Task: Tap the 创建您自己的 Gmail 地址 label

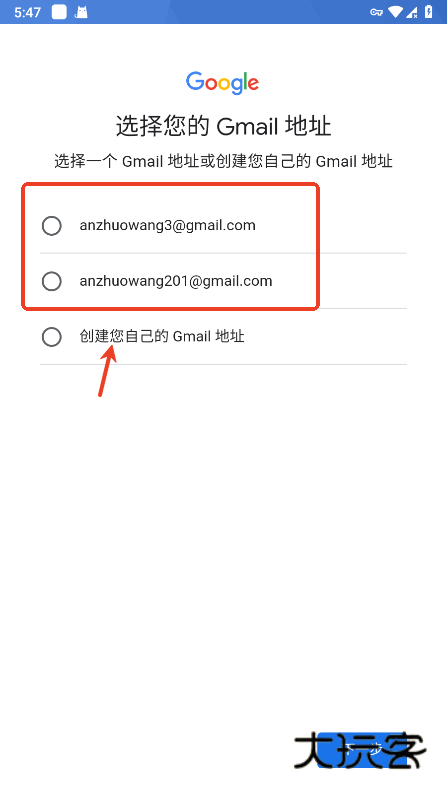Action: (162, 336)
